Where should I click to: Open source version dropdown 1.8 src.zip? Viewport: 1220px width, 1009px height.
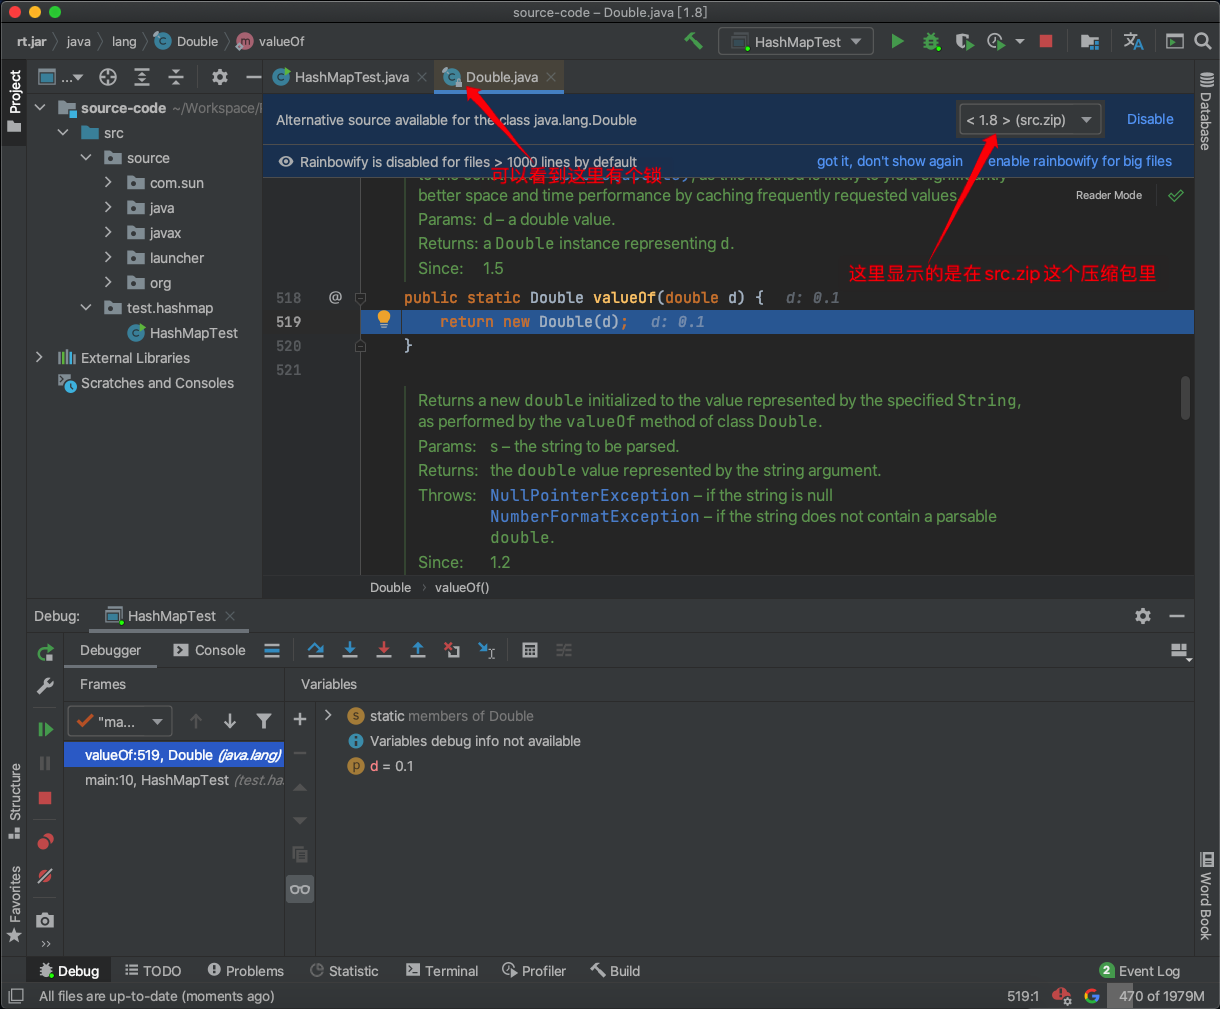point(1029,120)
